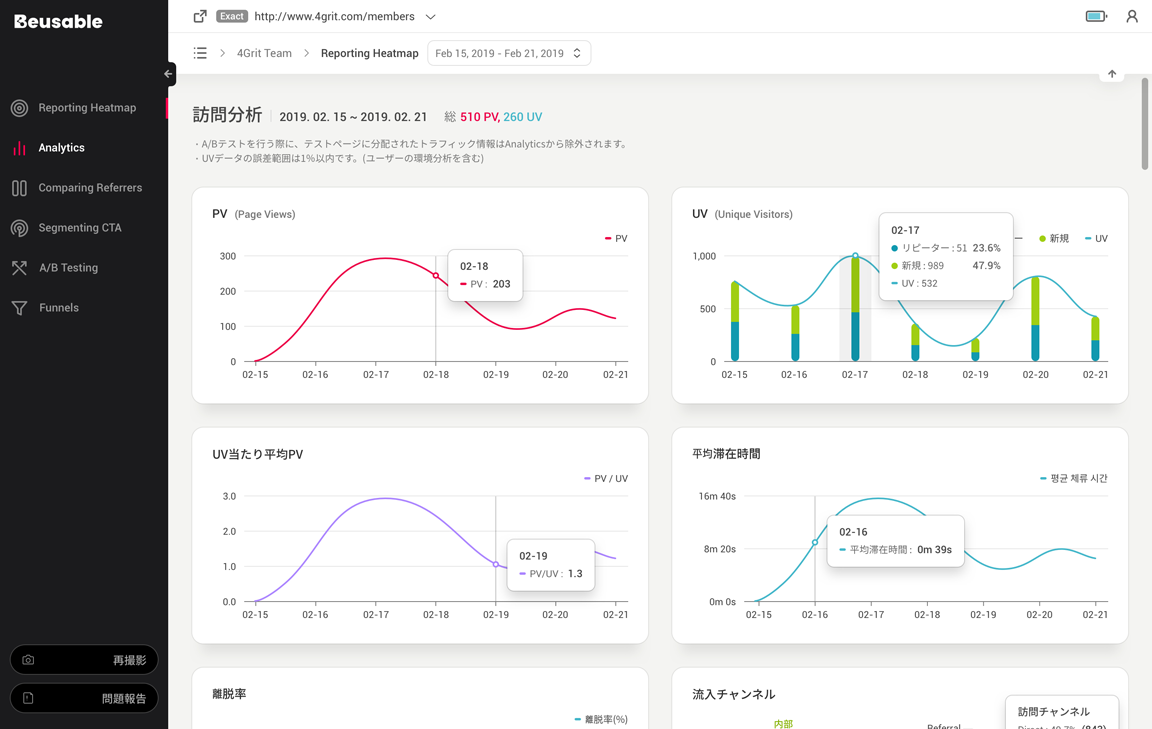Click the 02-16 point on 平均滞在時間 chart
Image resolution: width=1152 pixels, height=729 pixels.
point(815,542)
